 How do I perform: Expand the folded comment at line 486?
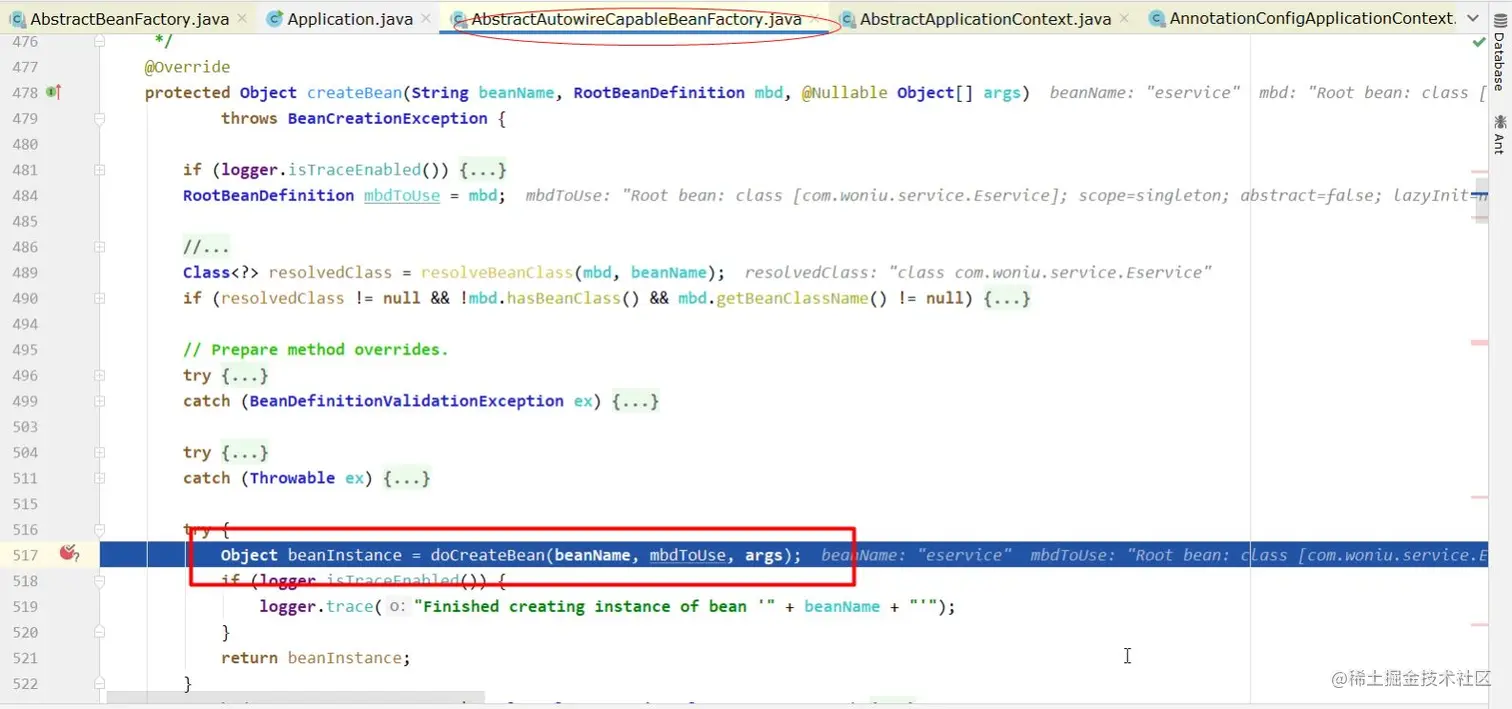100,246
